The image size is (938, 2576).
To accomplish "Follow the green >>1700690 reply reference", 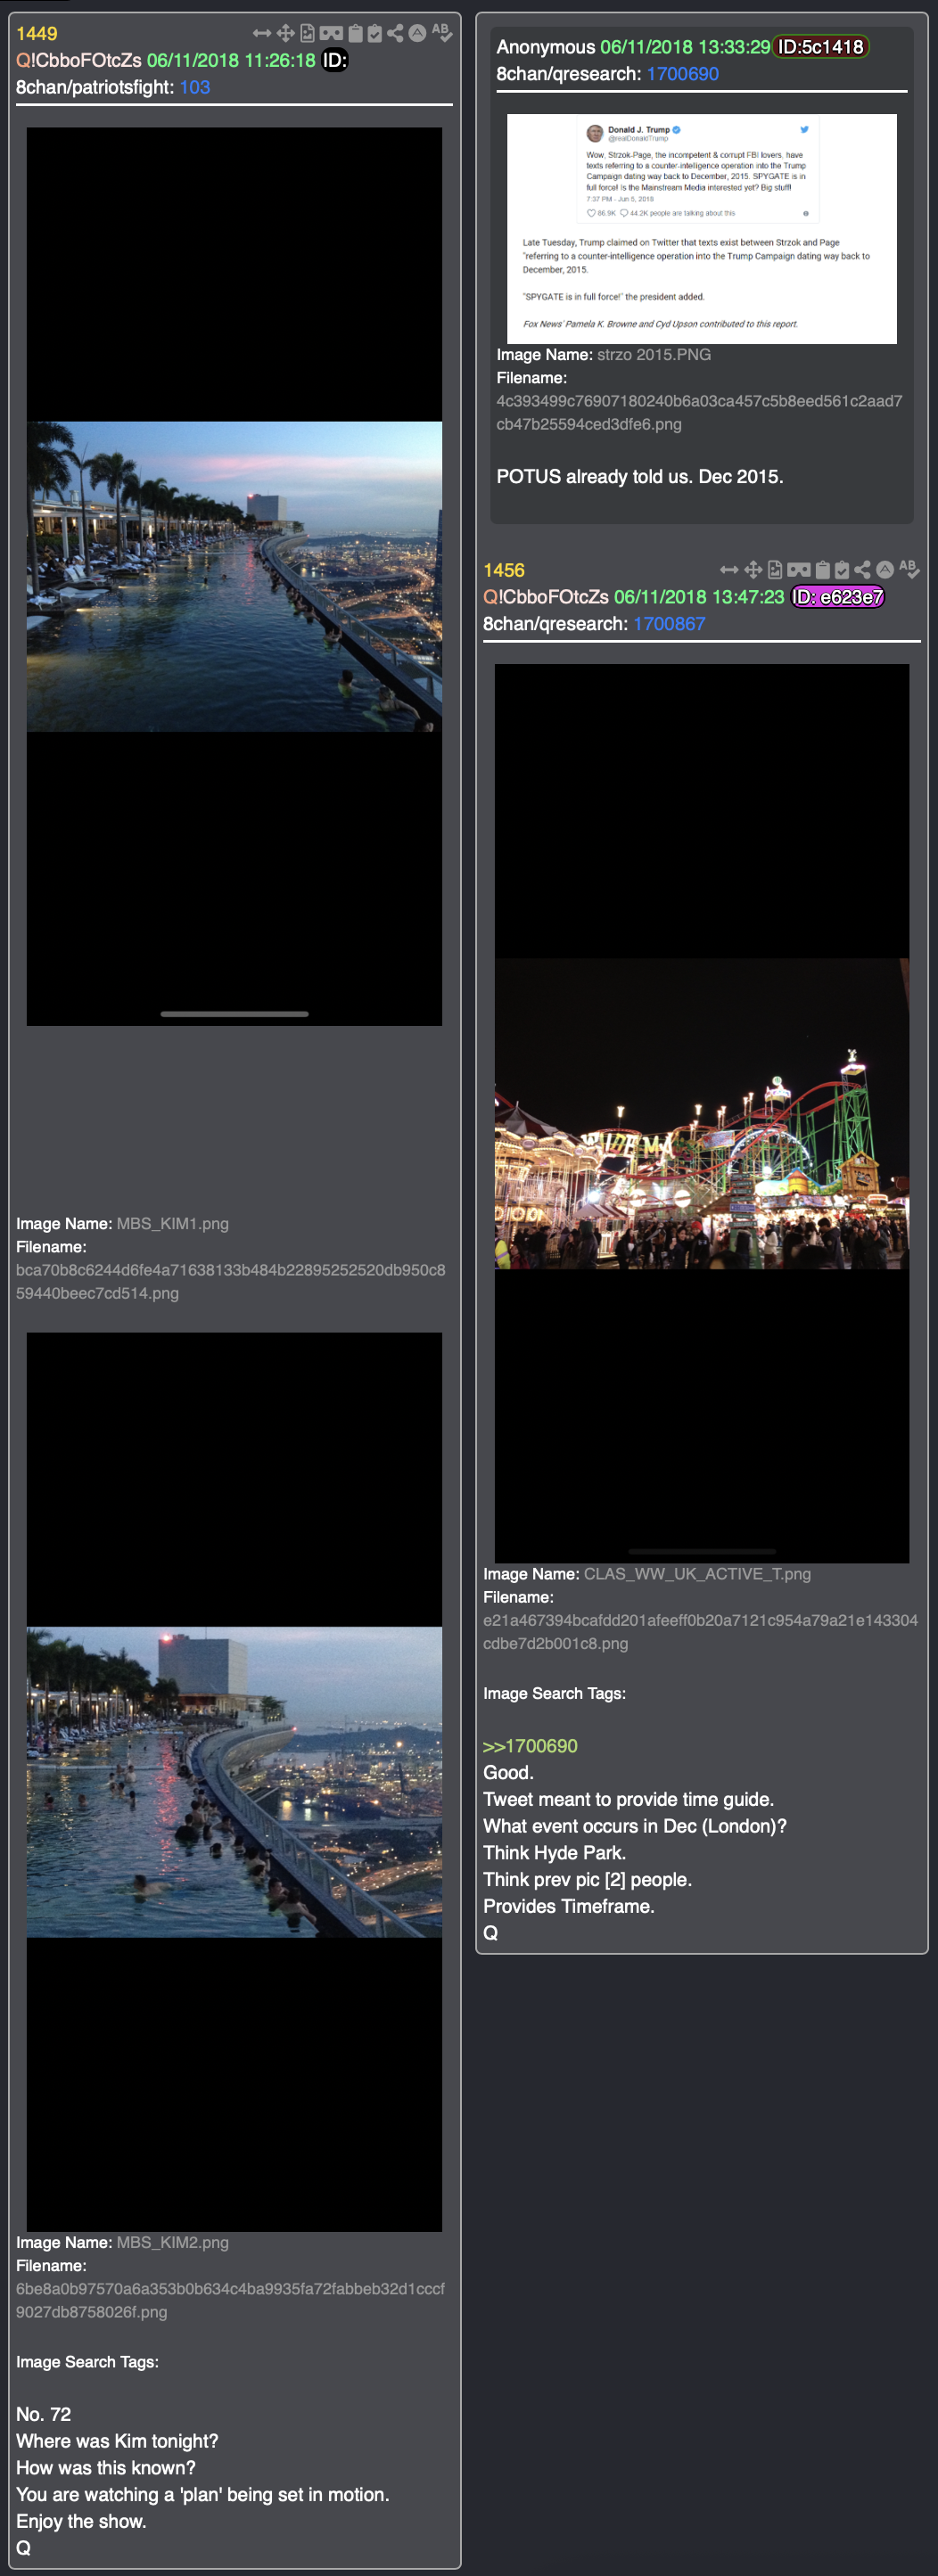I will point(530,1746).
